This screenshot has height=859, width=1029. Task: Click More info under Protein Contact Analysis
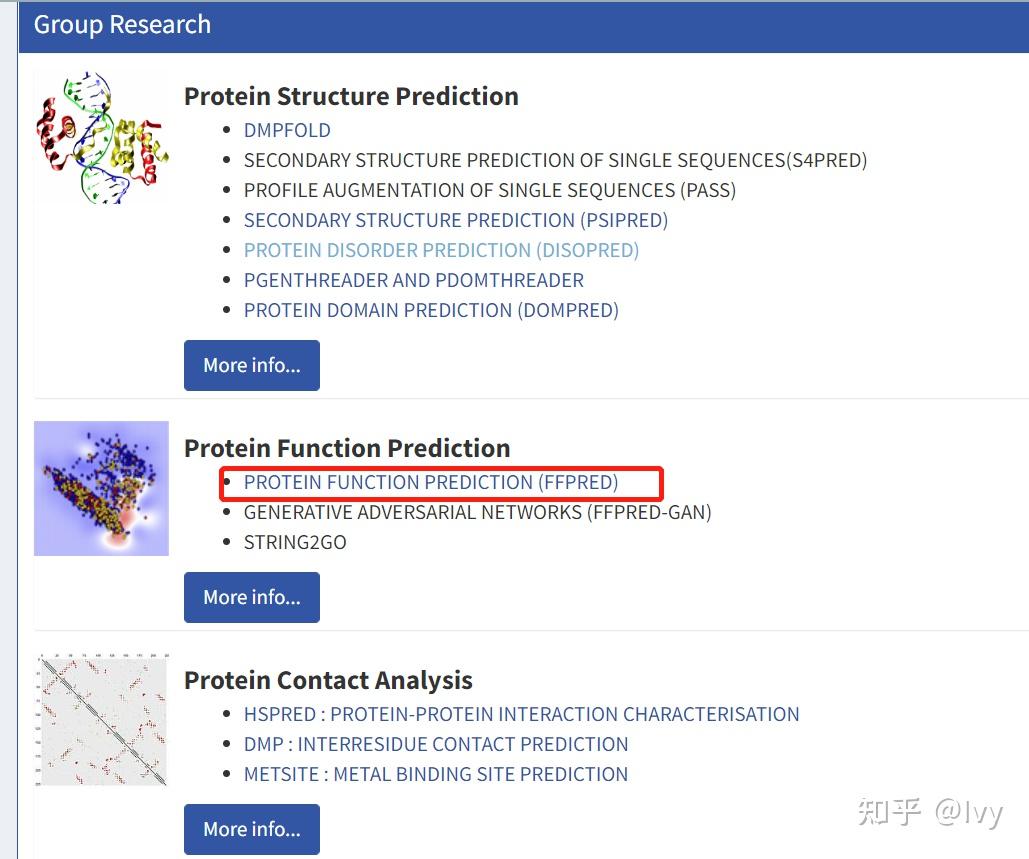pos(252,829)
